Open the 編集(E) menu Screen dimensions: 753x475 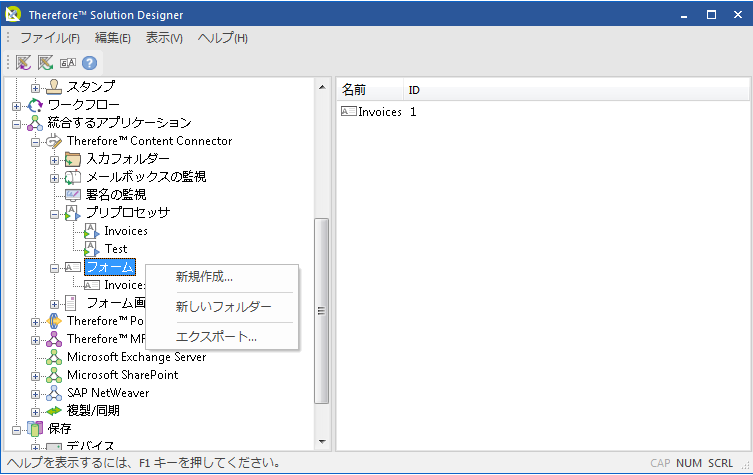pyautogui.click(x=112, y=38)
